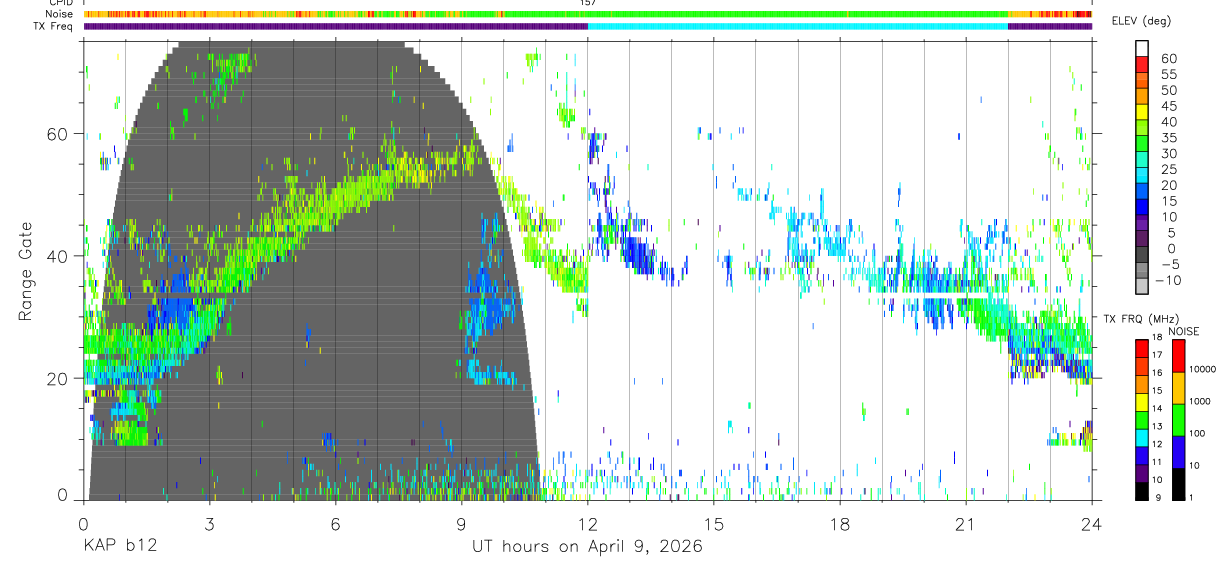Select the '14' tick on TX FRQ scale
1228x567 pixels.
click(1155, 409)
